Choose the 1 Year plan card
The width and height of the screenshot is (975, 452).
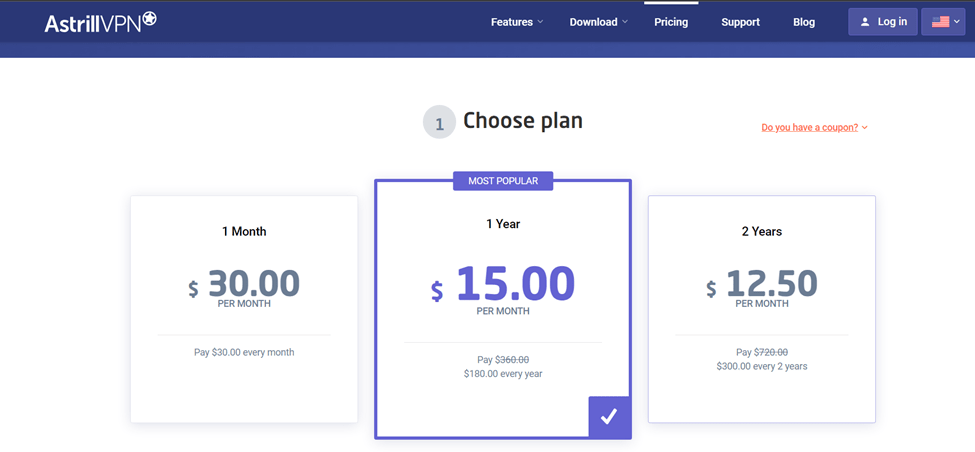point(503,308)
